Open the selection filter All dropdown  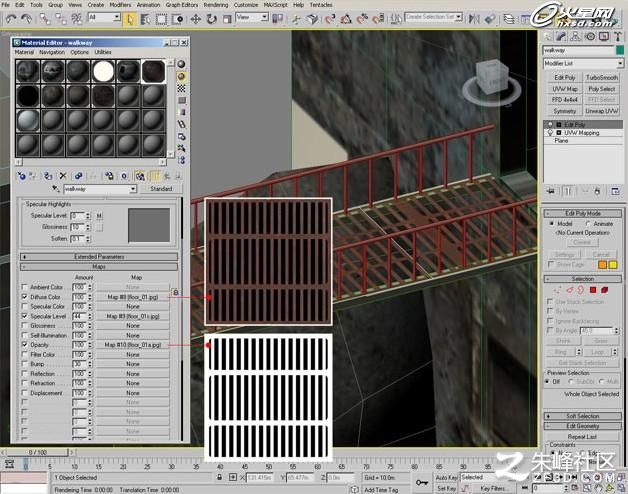coord(117,17)
